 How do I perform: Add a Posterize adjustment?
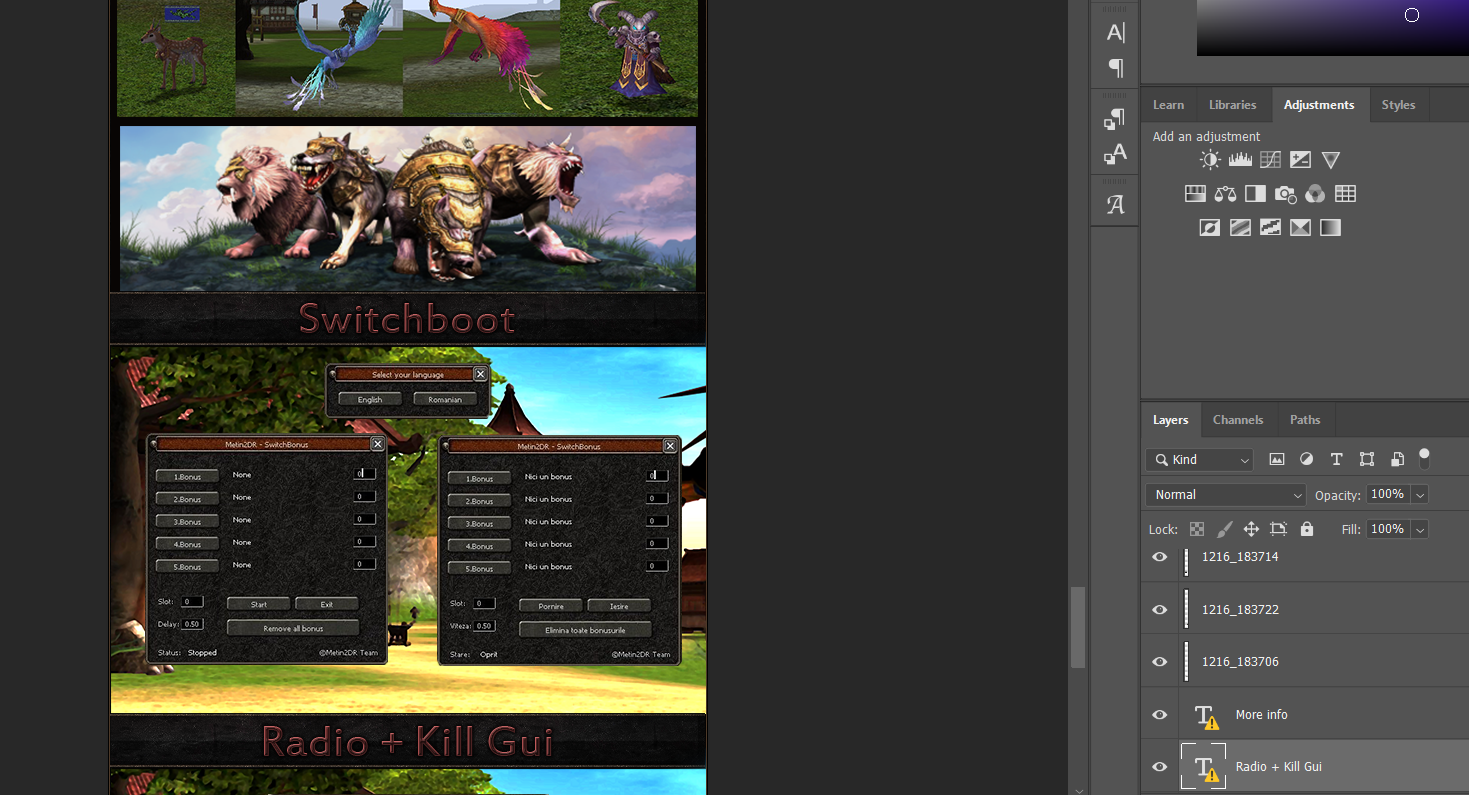pyautogui.click(x=1240, y=228)
